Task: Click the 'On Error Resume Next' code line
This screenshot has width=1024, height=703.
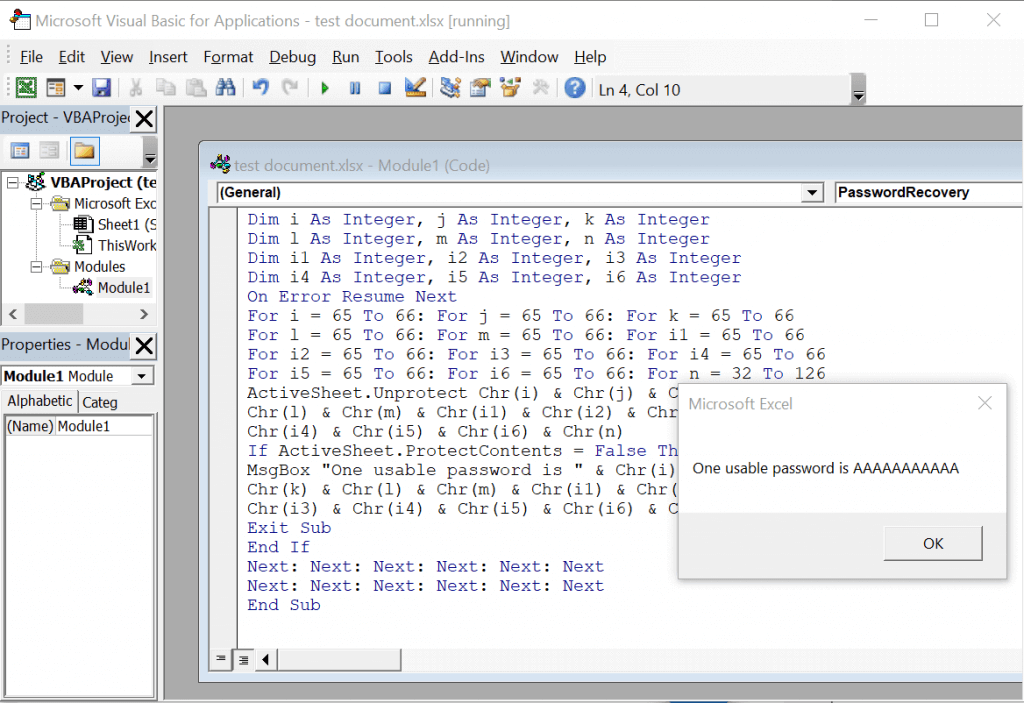Action: (351, 297)
